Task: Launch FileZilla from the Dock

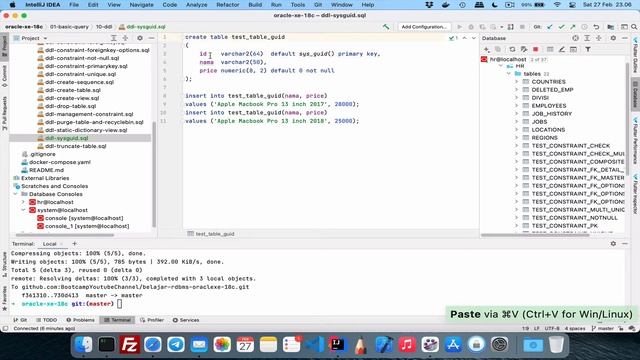Action: 129,345
